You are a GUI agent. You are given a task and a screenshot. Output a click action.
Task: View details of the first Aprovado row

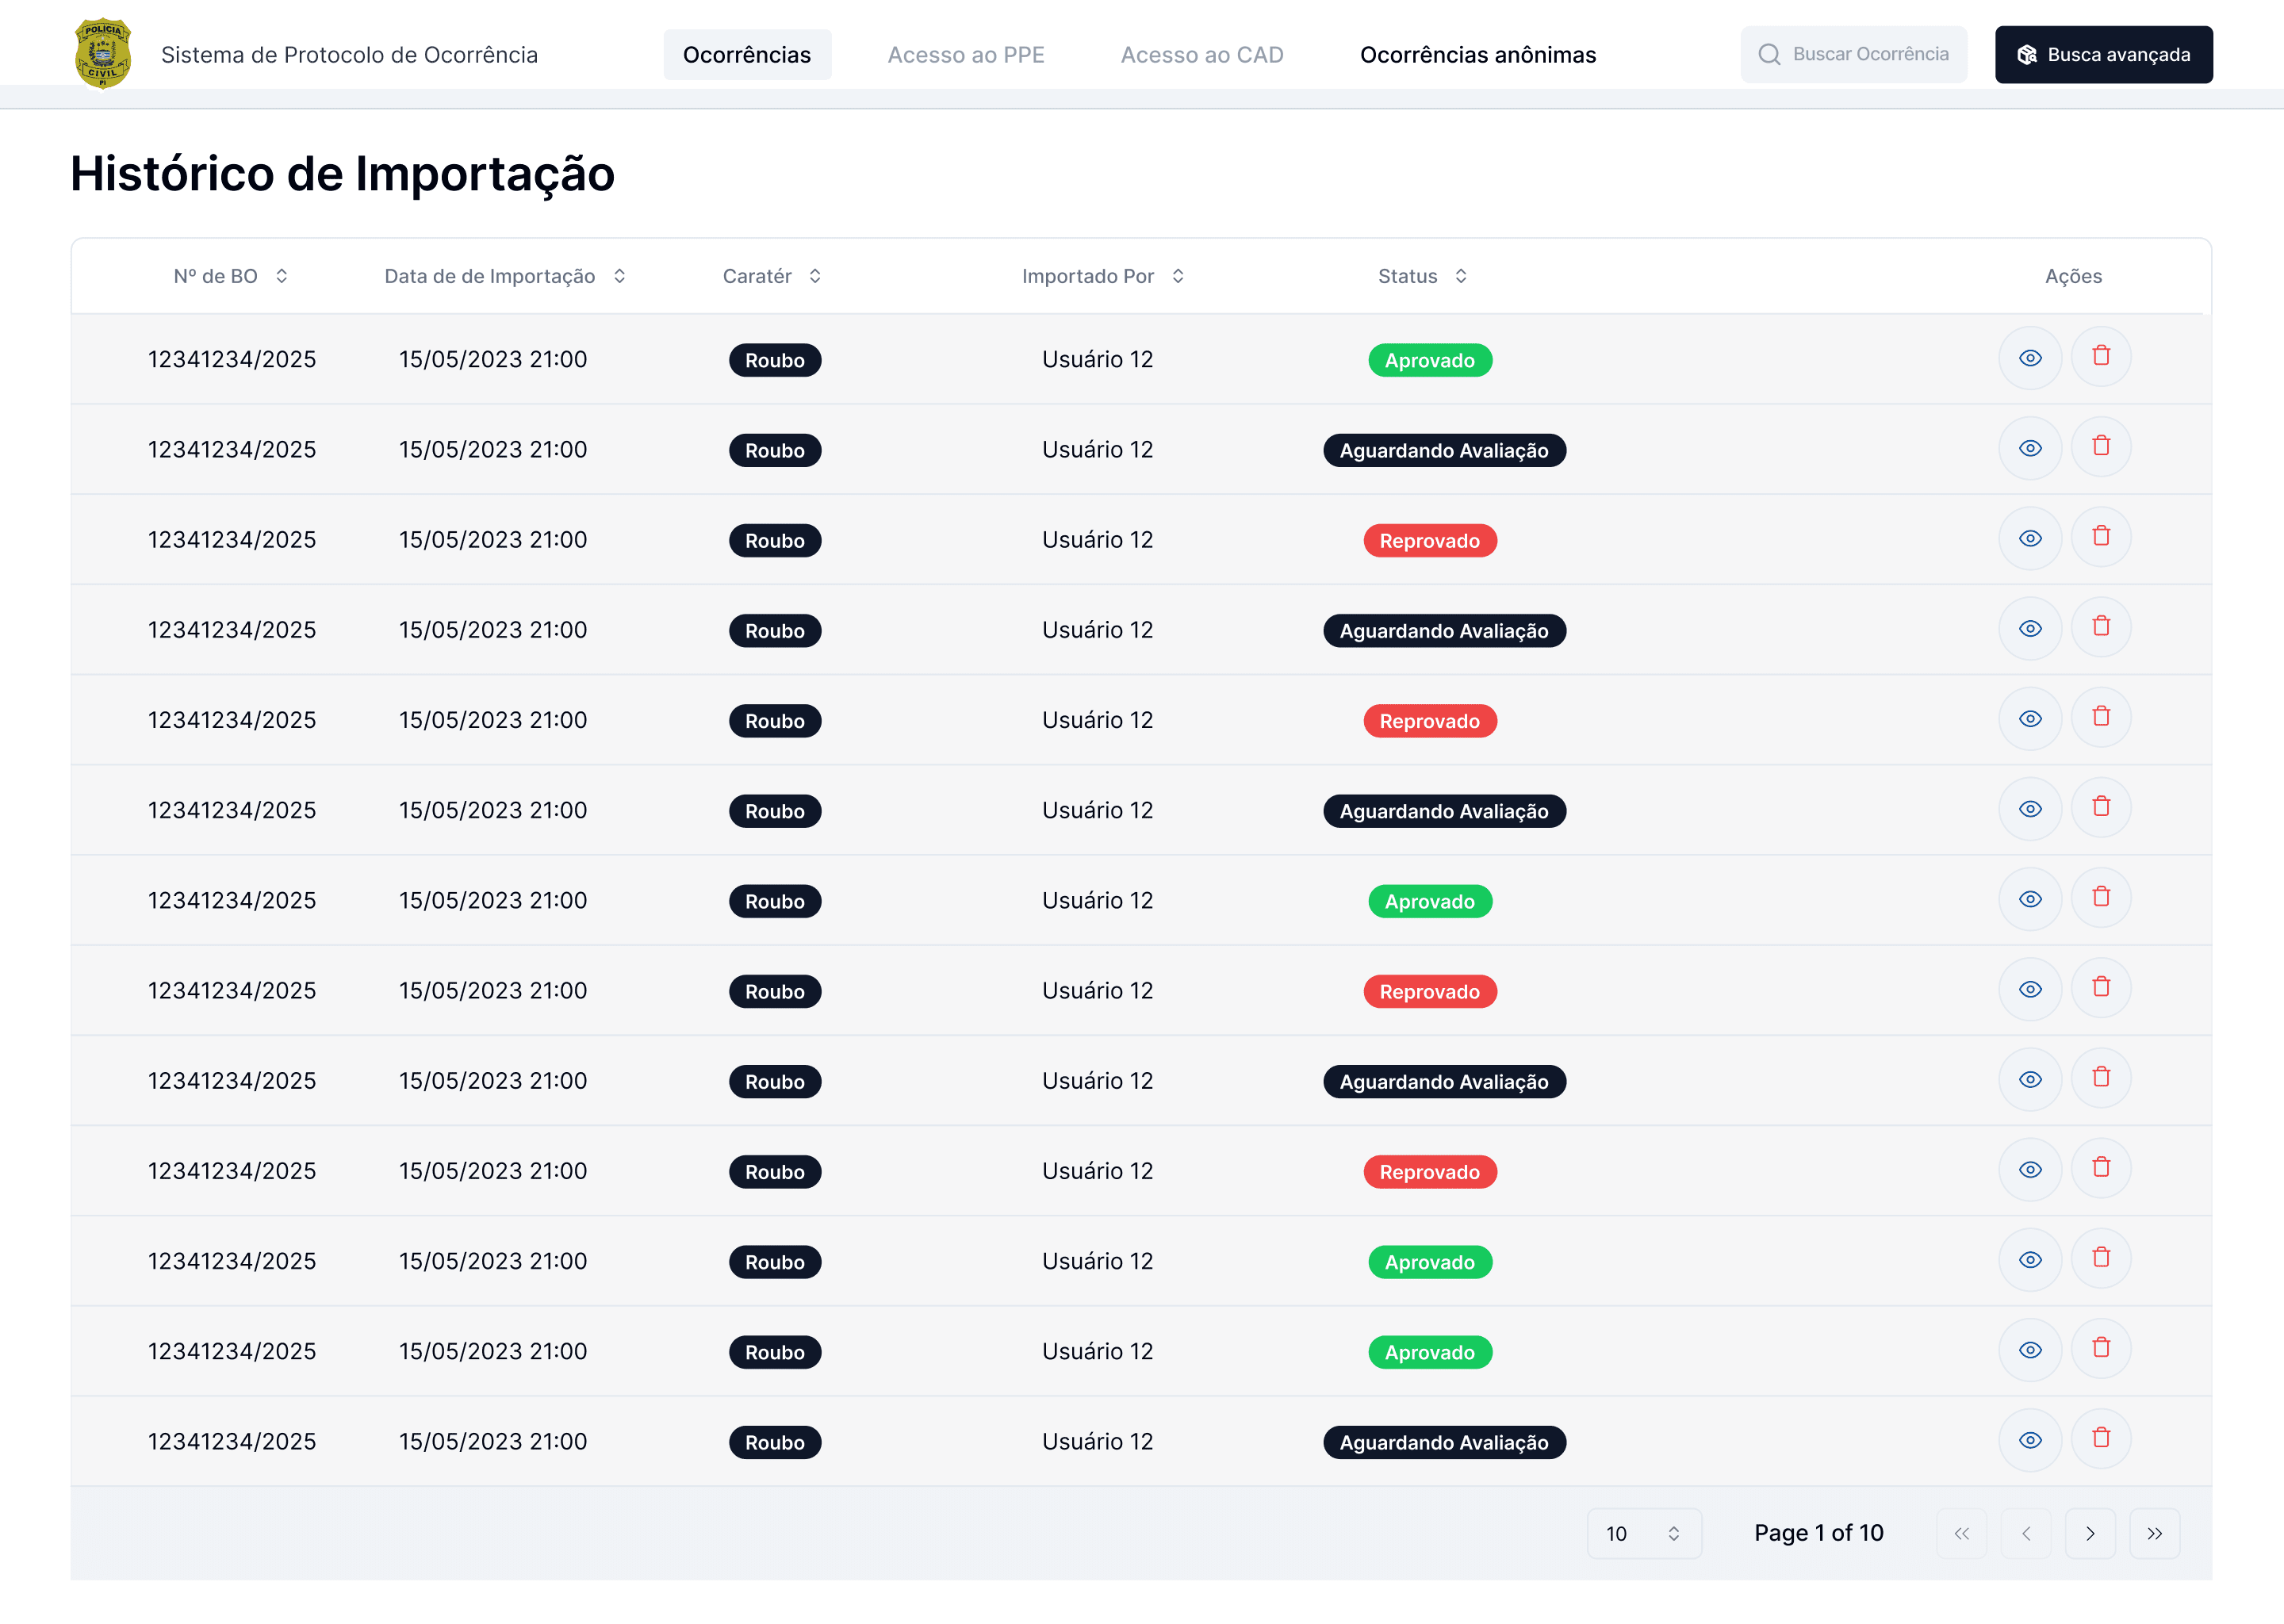(2029, 358)
